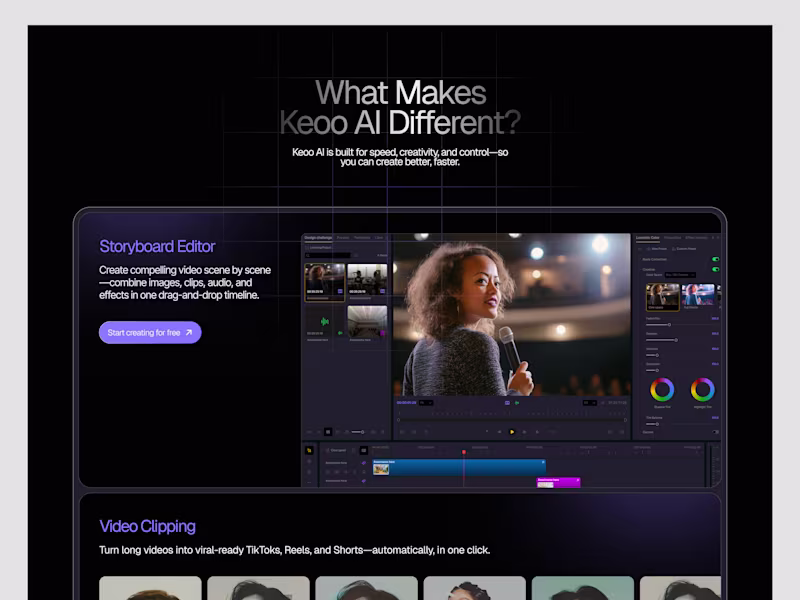Close the blue clip using its X

543,462
